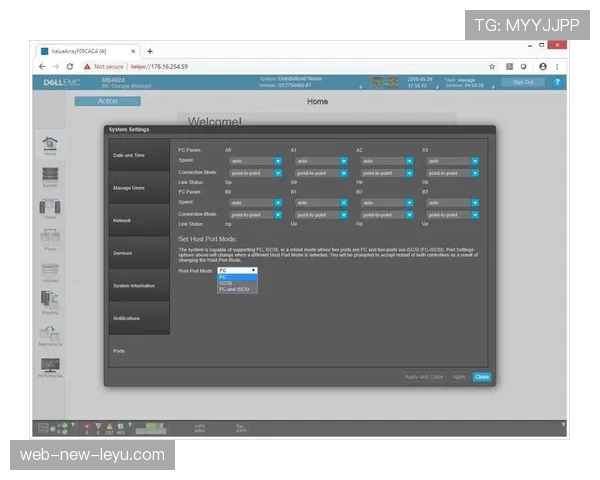Select the ValueArray browser tab
This screenshot has height=480, width=600.
[88, 51]
